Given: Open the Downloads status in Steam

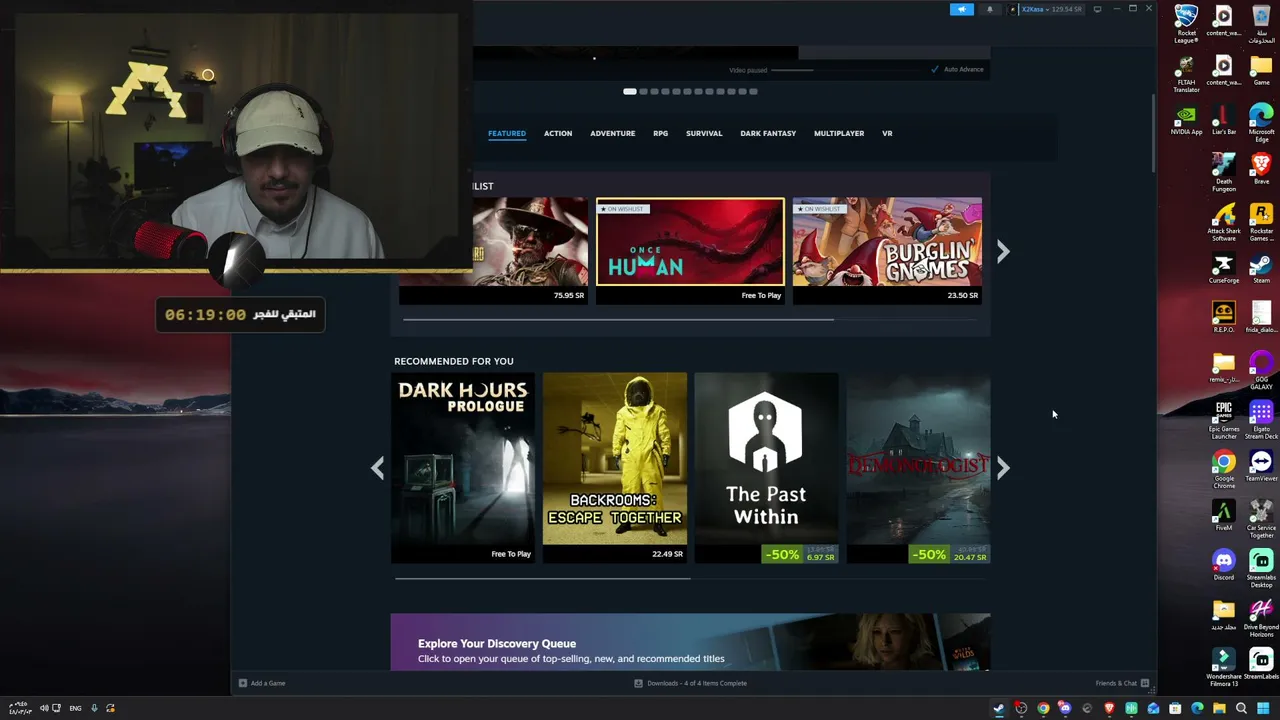Looking at the screenshot, I should coord(690,683).
